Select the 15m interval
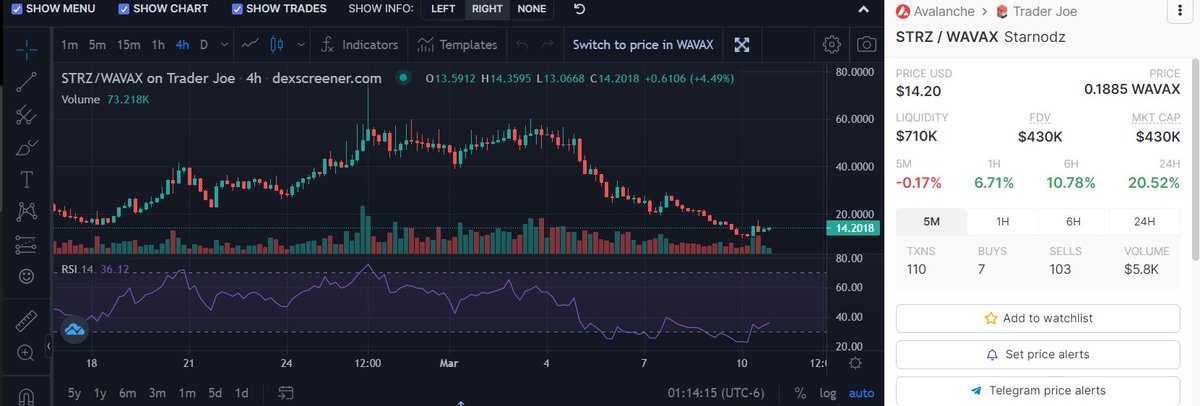Screen dimensions: 1200x406 [128, 45]
